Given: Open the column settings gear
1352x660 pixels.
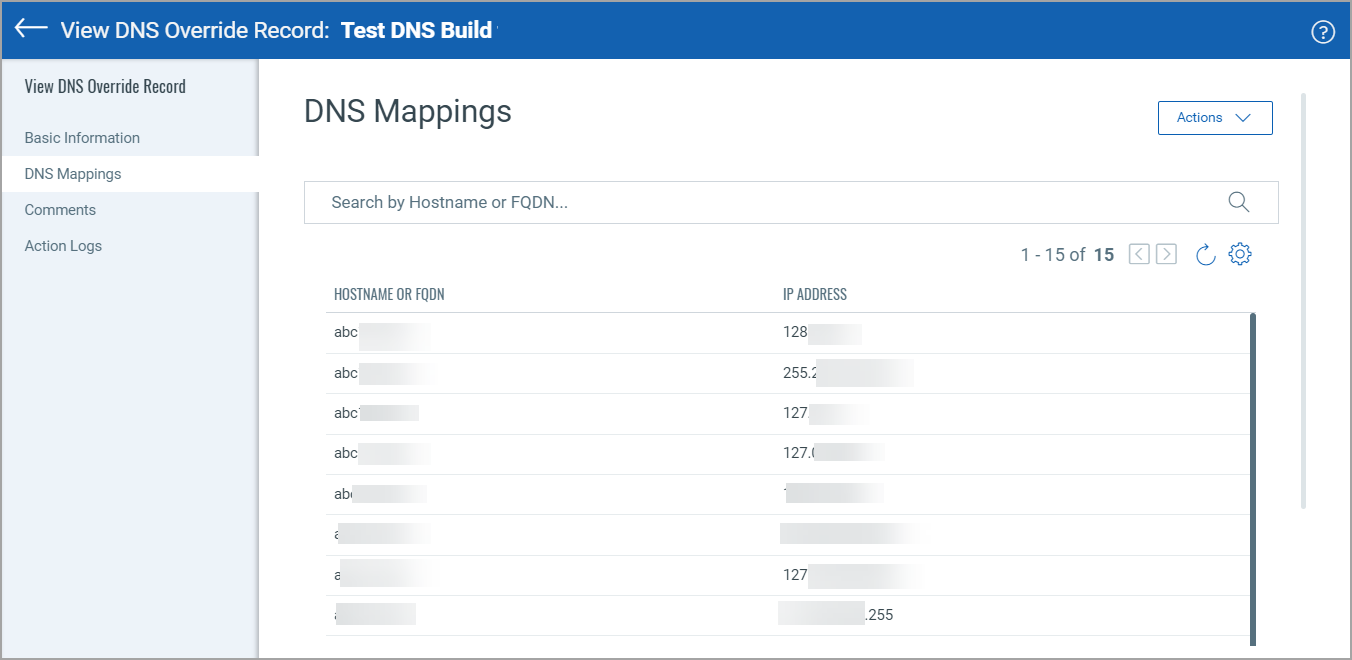Looking at the screenshot, I should 1240,253.
